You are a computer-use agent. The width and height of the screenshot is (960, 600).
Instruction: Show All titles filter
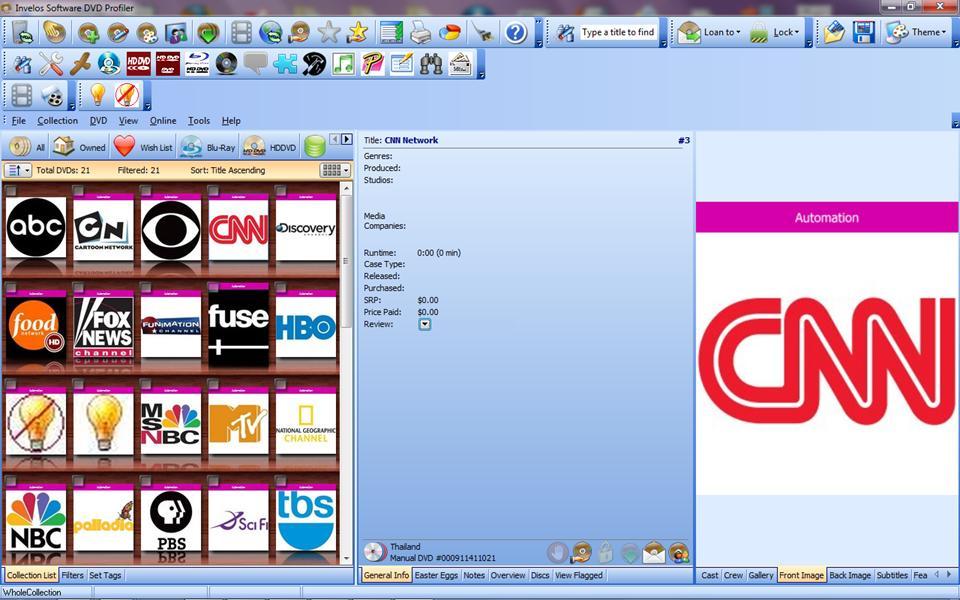pyautogui.click(x=28, y=147)
